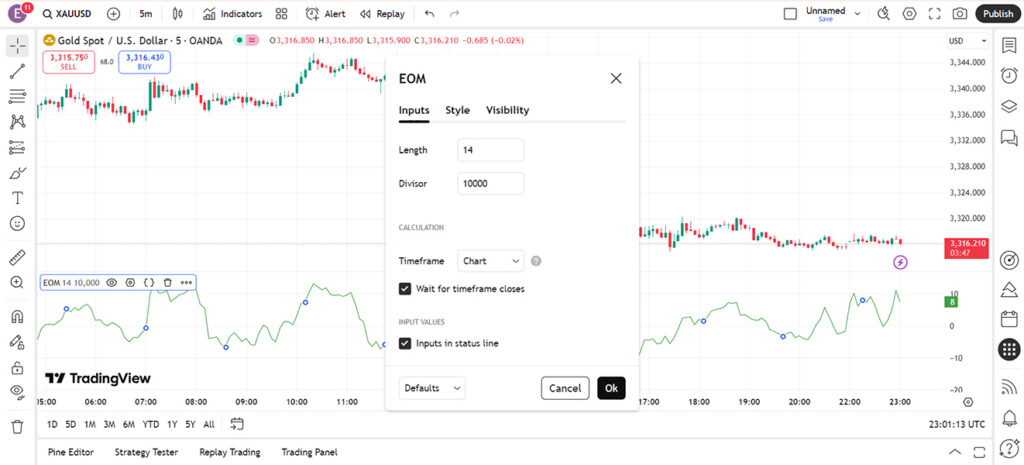This screenshot has height=465, width=1024.
Task: Uncheck Wait for timeframe closes
Action: click(x=405, y=289)
